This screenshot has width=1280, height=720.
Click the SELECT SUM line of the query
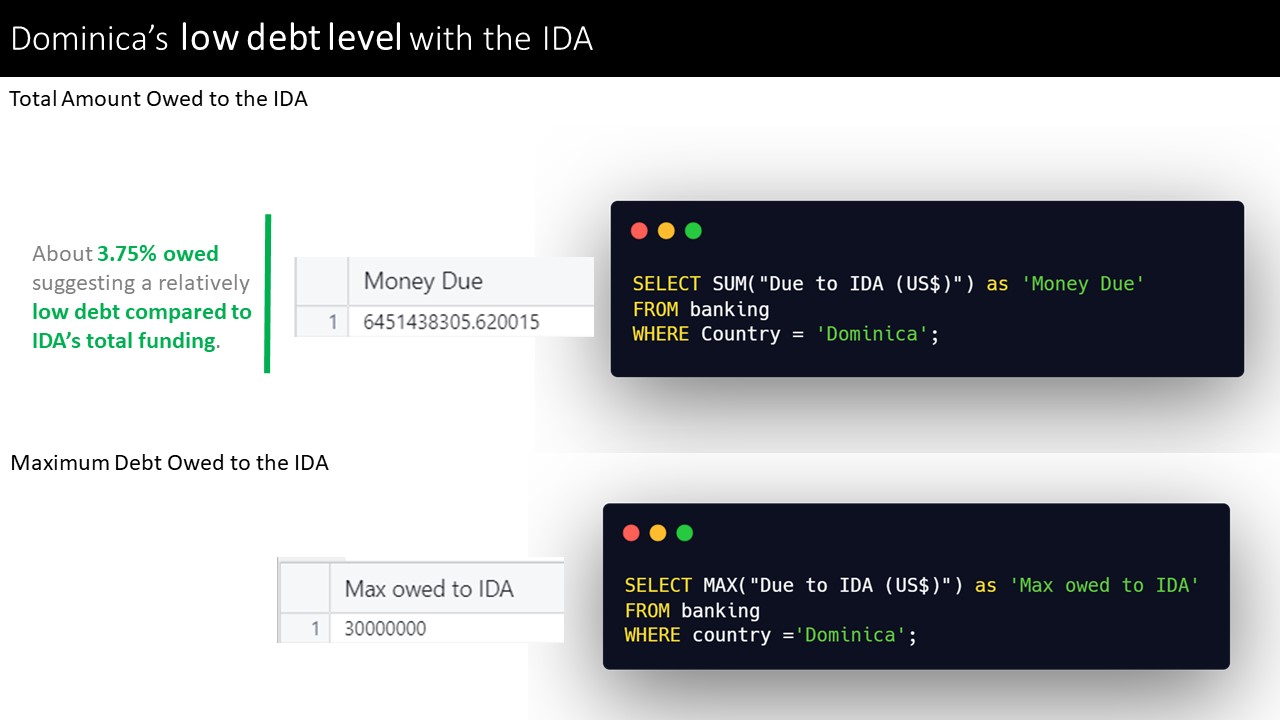(888, 284)
